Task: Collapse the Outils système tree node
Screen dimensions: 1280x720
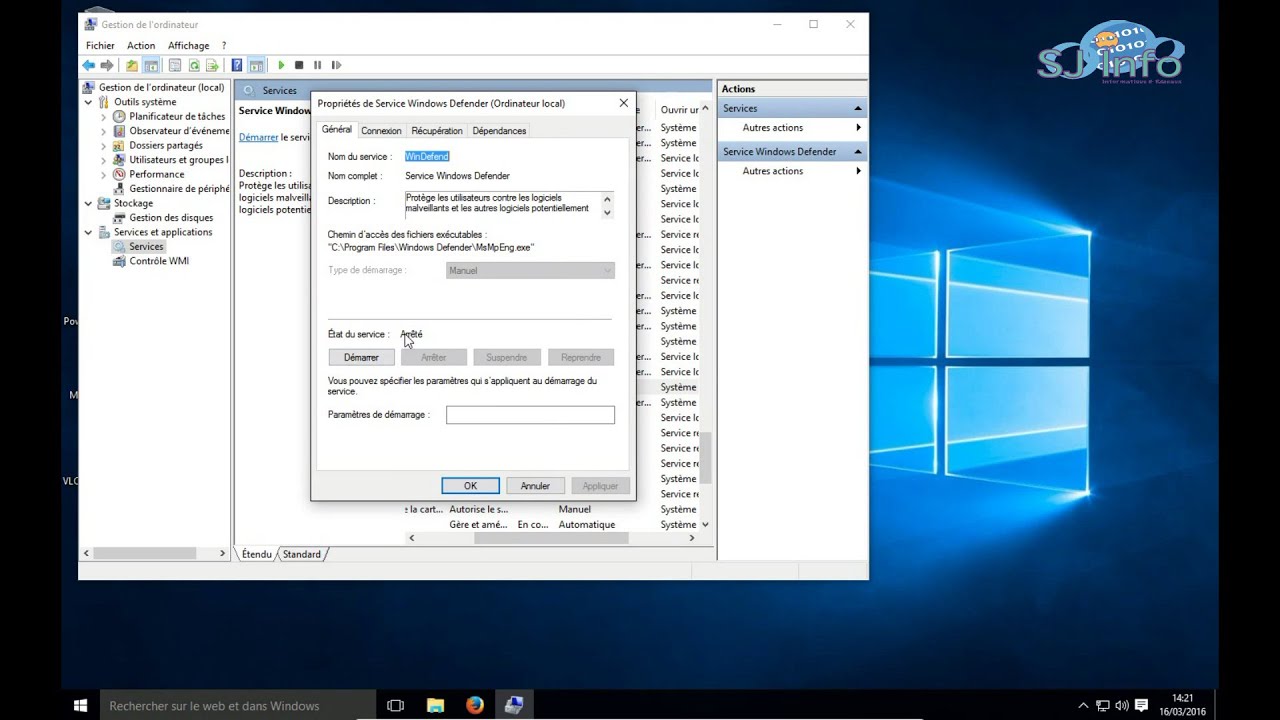Action: (88, 102)
